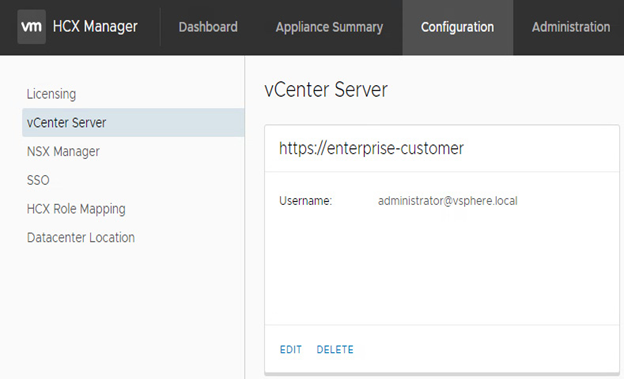Open HCX Role Mapping settings
The image size is (625, 379).
[76, 209]
